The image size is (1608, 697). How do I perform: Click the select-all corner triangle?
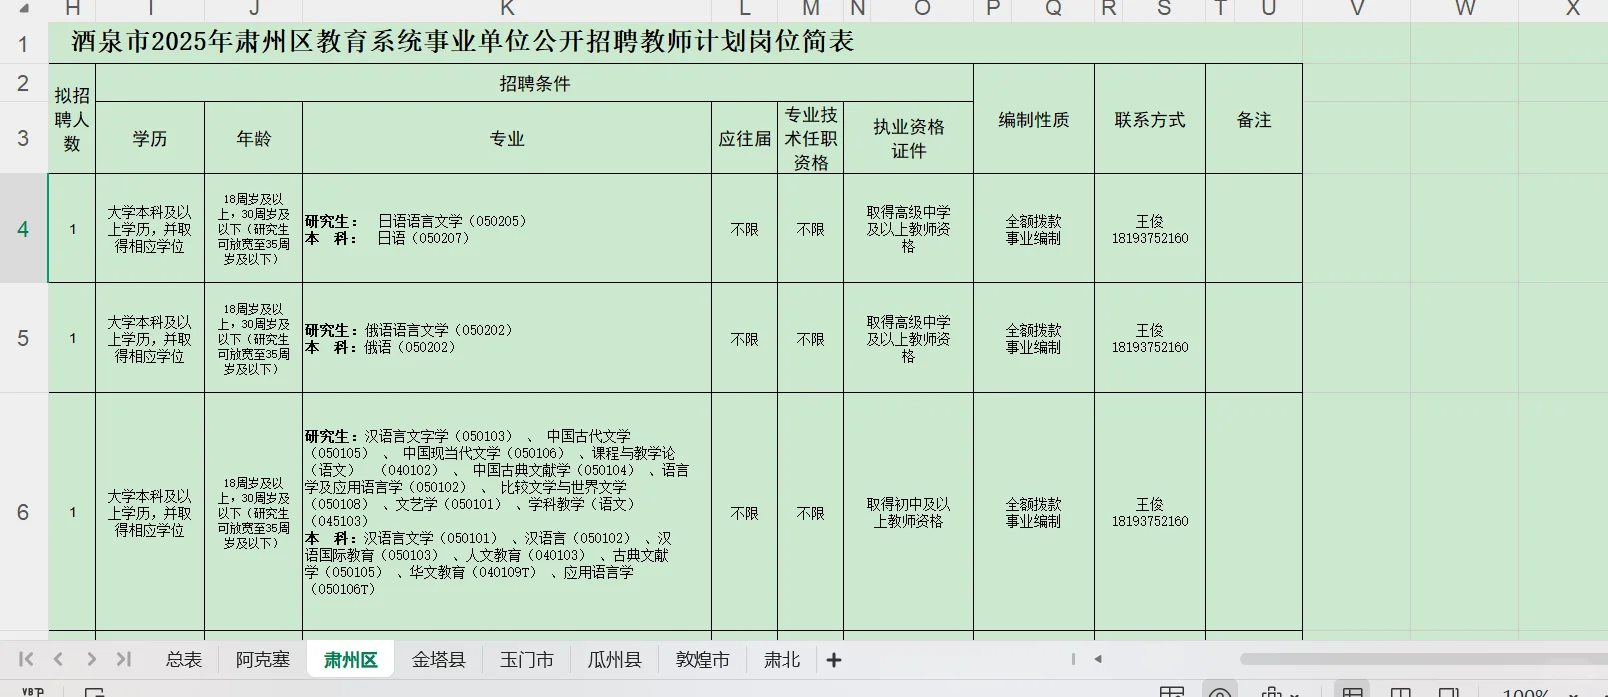(24, 9)
